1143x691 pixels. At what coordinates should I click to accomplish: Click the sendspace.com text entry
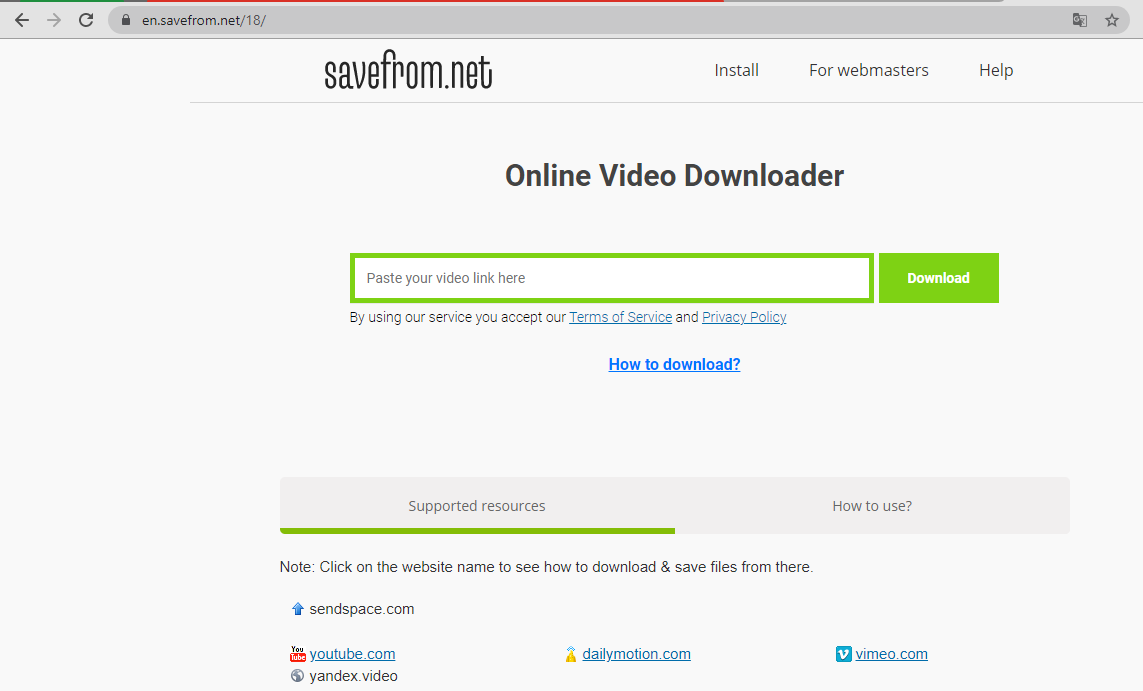click(362, 609)
